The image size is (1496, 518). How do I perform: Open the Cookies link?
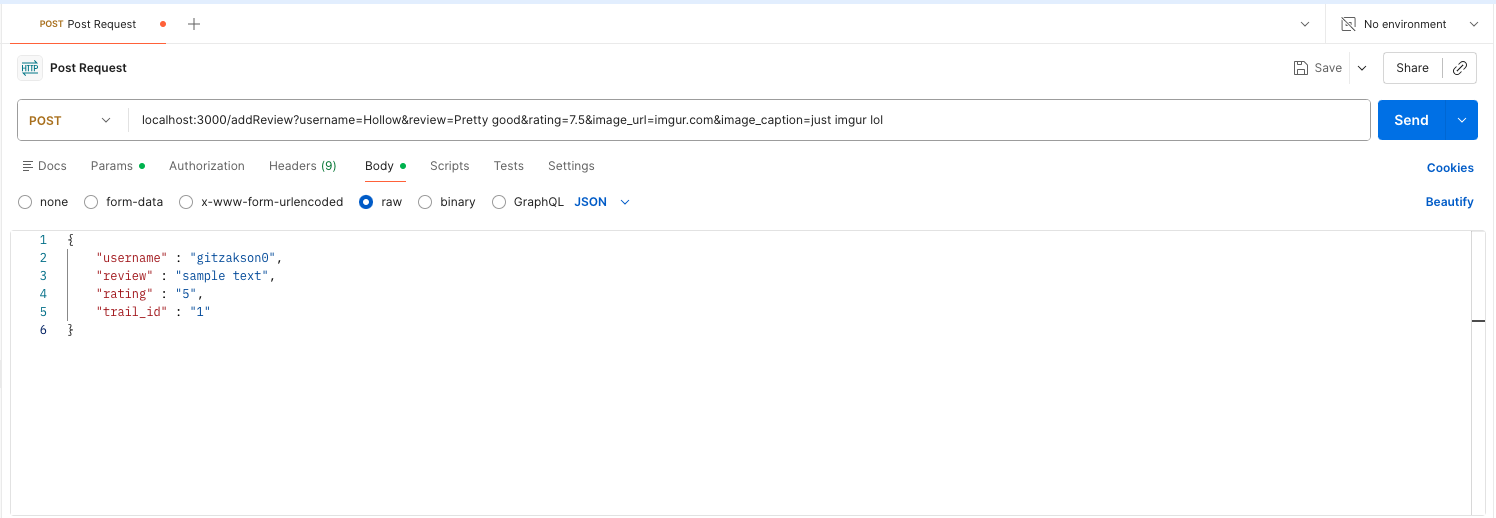point(1450,168)
